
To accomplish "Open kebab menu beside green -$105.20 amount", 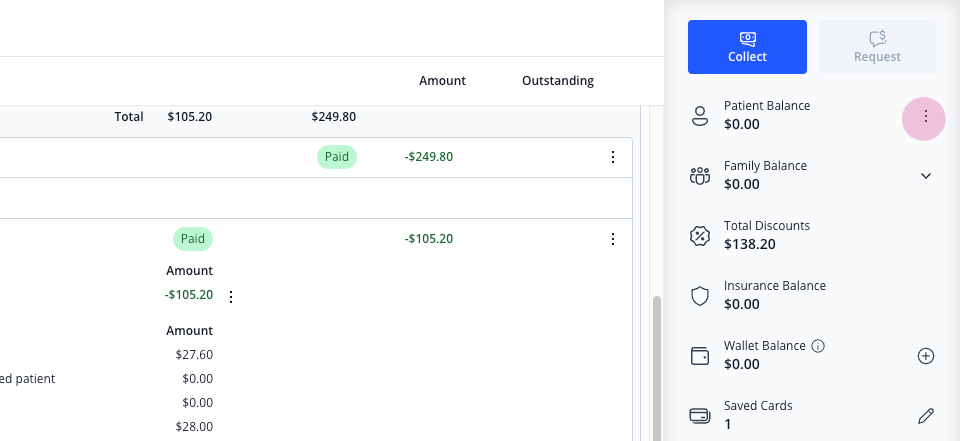I will pyautogui.click(x=231, y=297).
